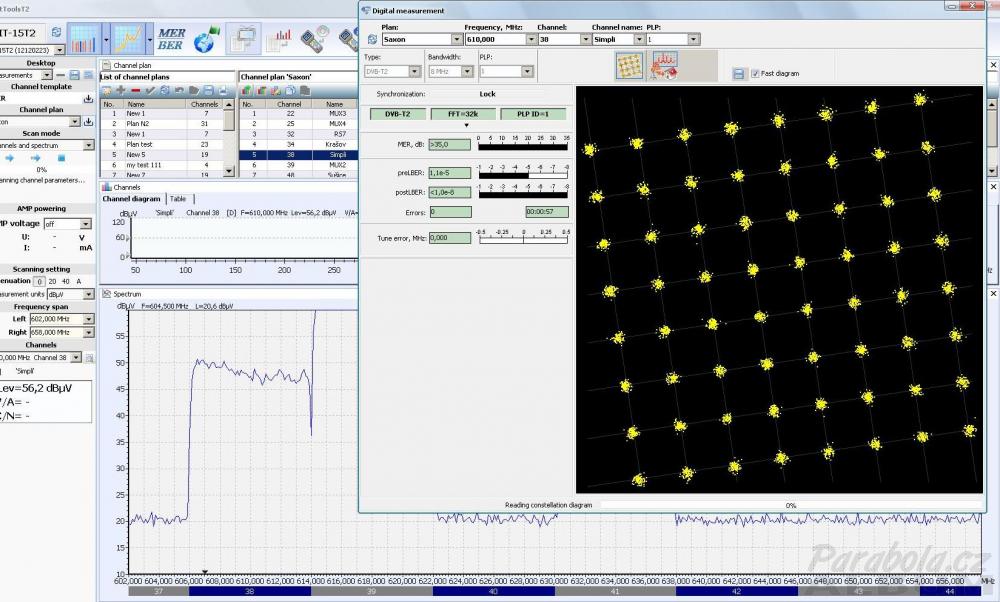The image size is (1000, 602).
Task: Click the Tune error MHz scale bar
Action: click(523, 239)
